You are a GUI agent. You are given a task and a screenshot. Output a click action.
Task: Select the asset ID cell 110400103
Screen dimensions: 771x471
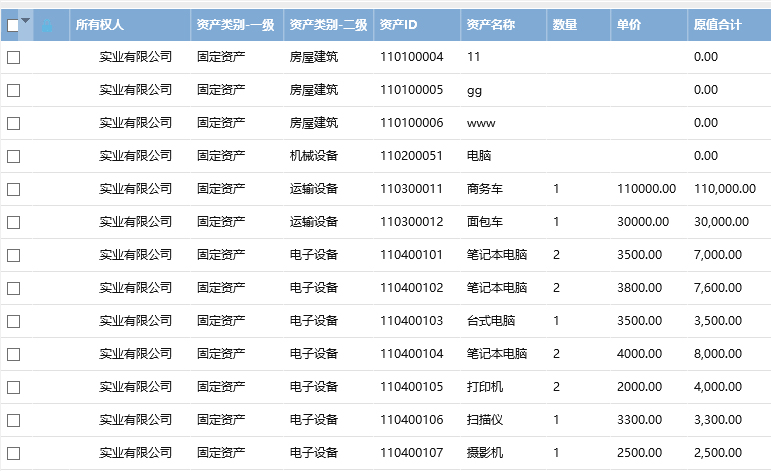(x=411, y=321)
